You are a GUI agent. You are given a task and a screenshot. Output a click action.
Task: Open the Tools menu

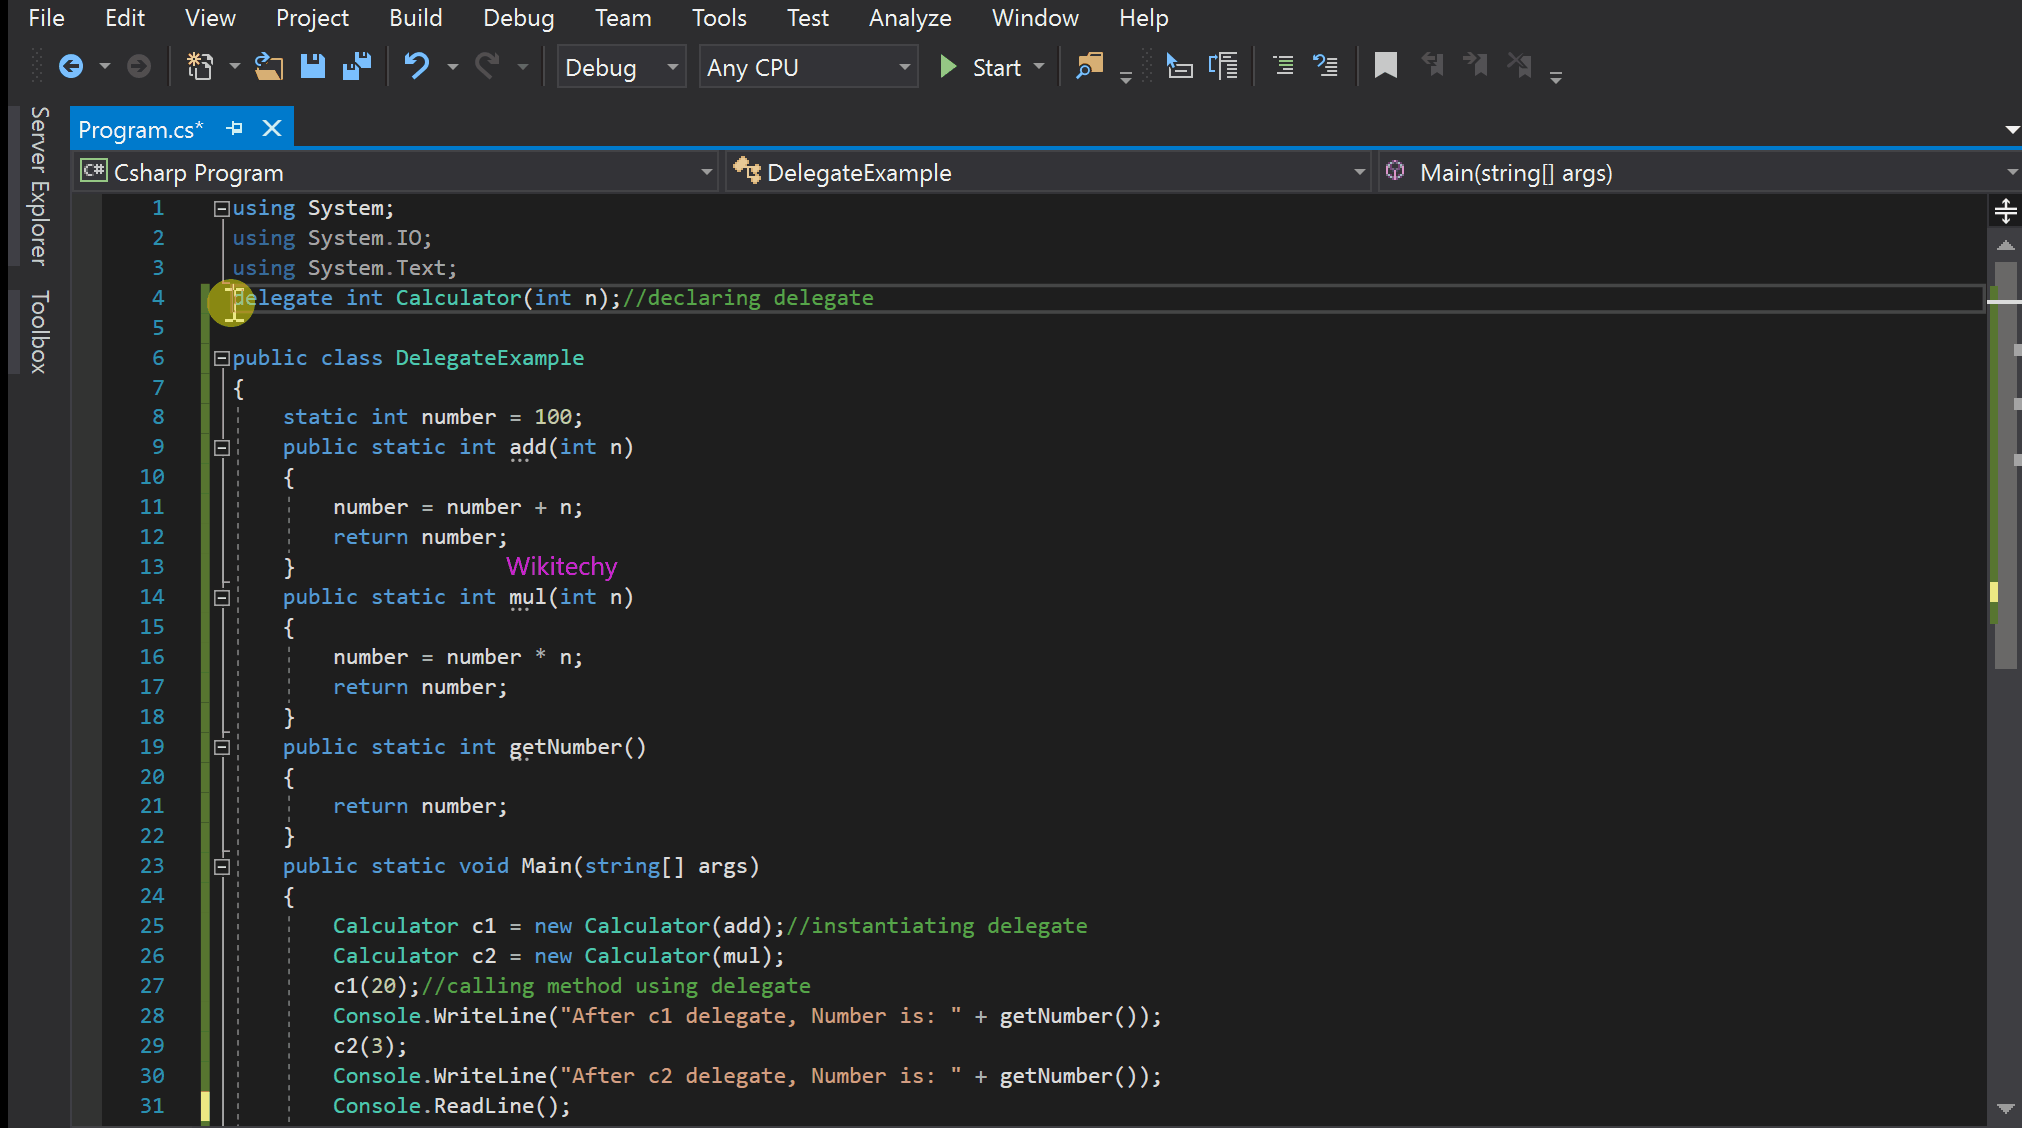[x=719, y=18]
